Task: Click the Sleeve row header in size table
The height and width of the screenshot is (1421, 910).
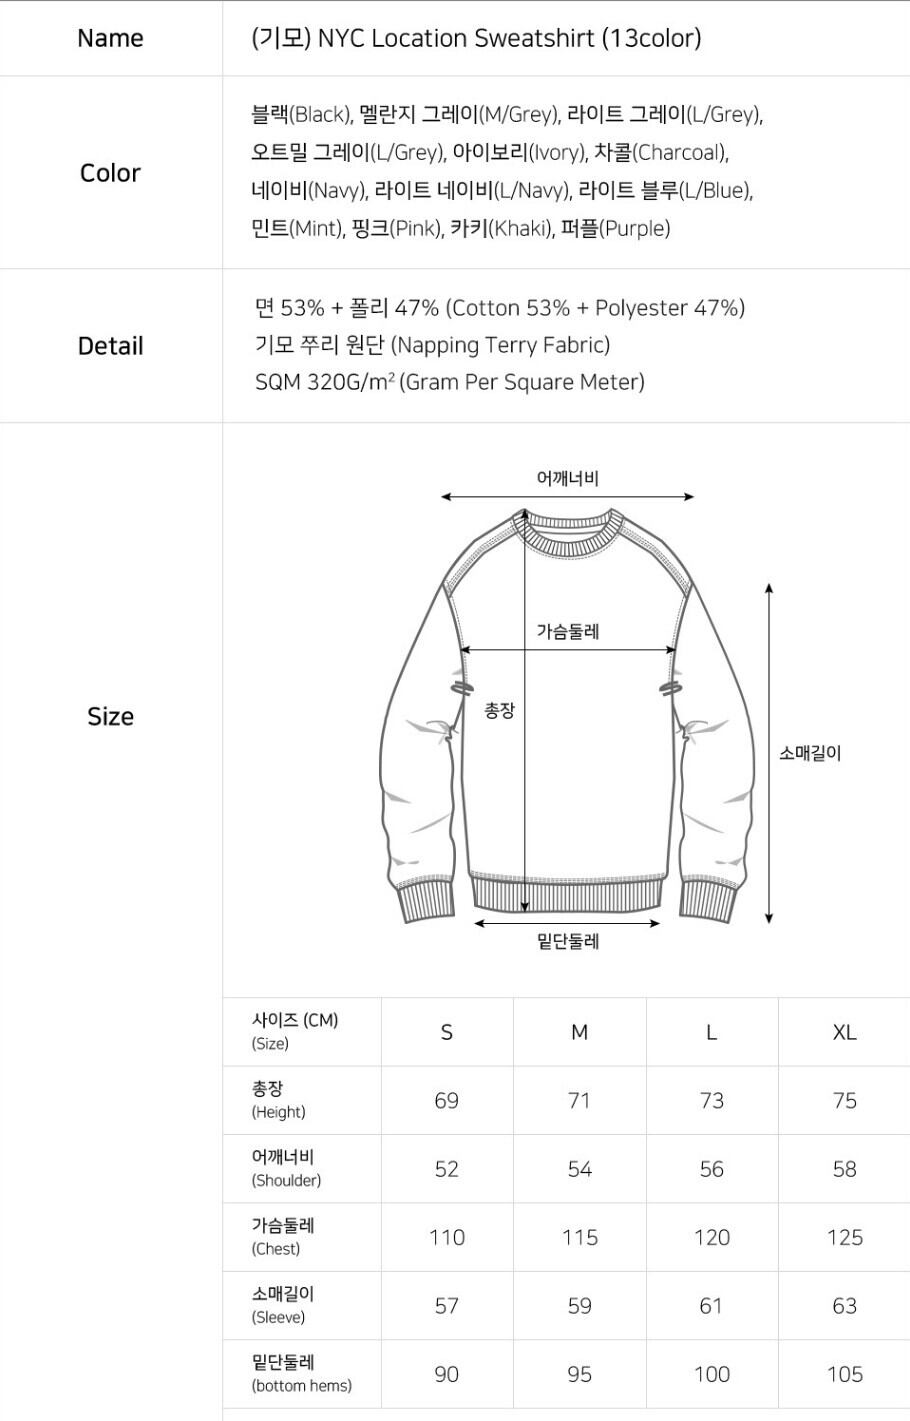Action: [283, 1304]
